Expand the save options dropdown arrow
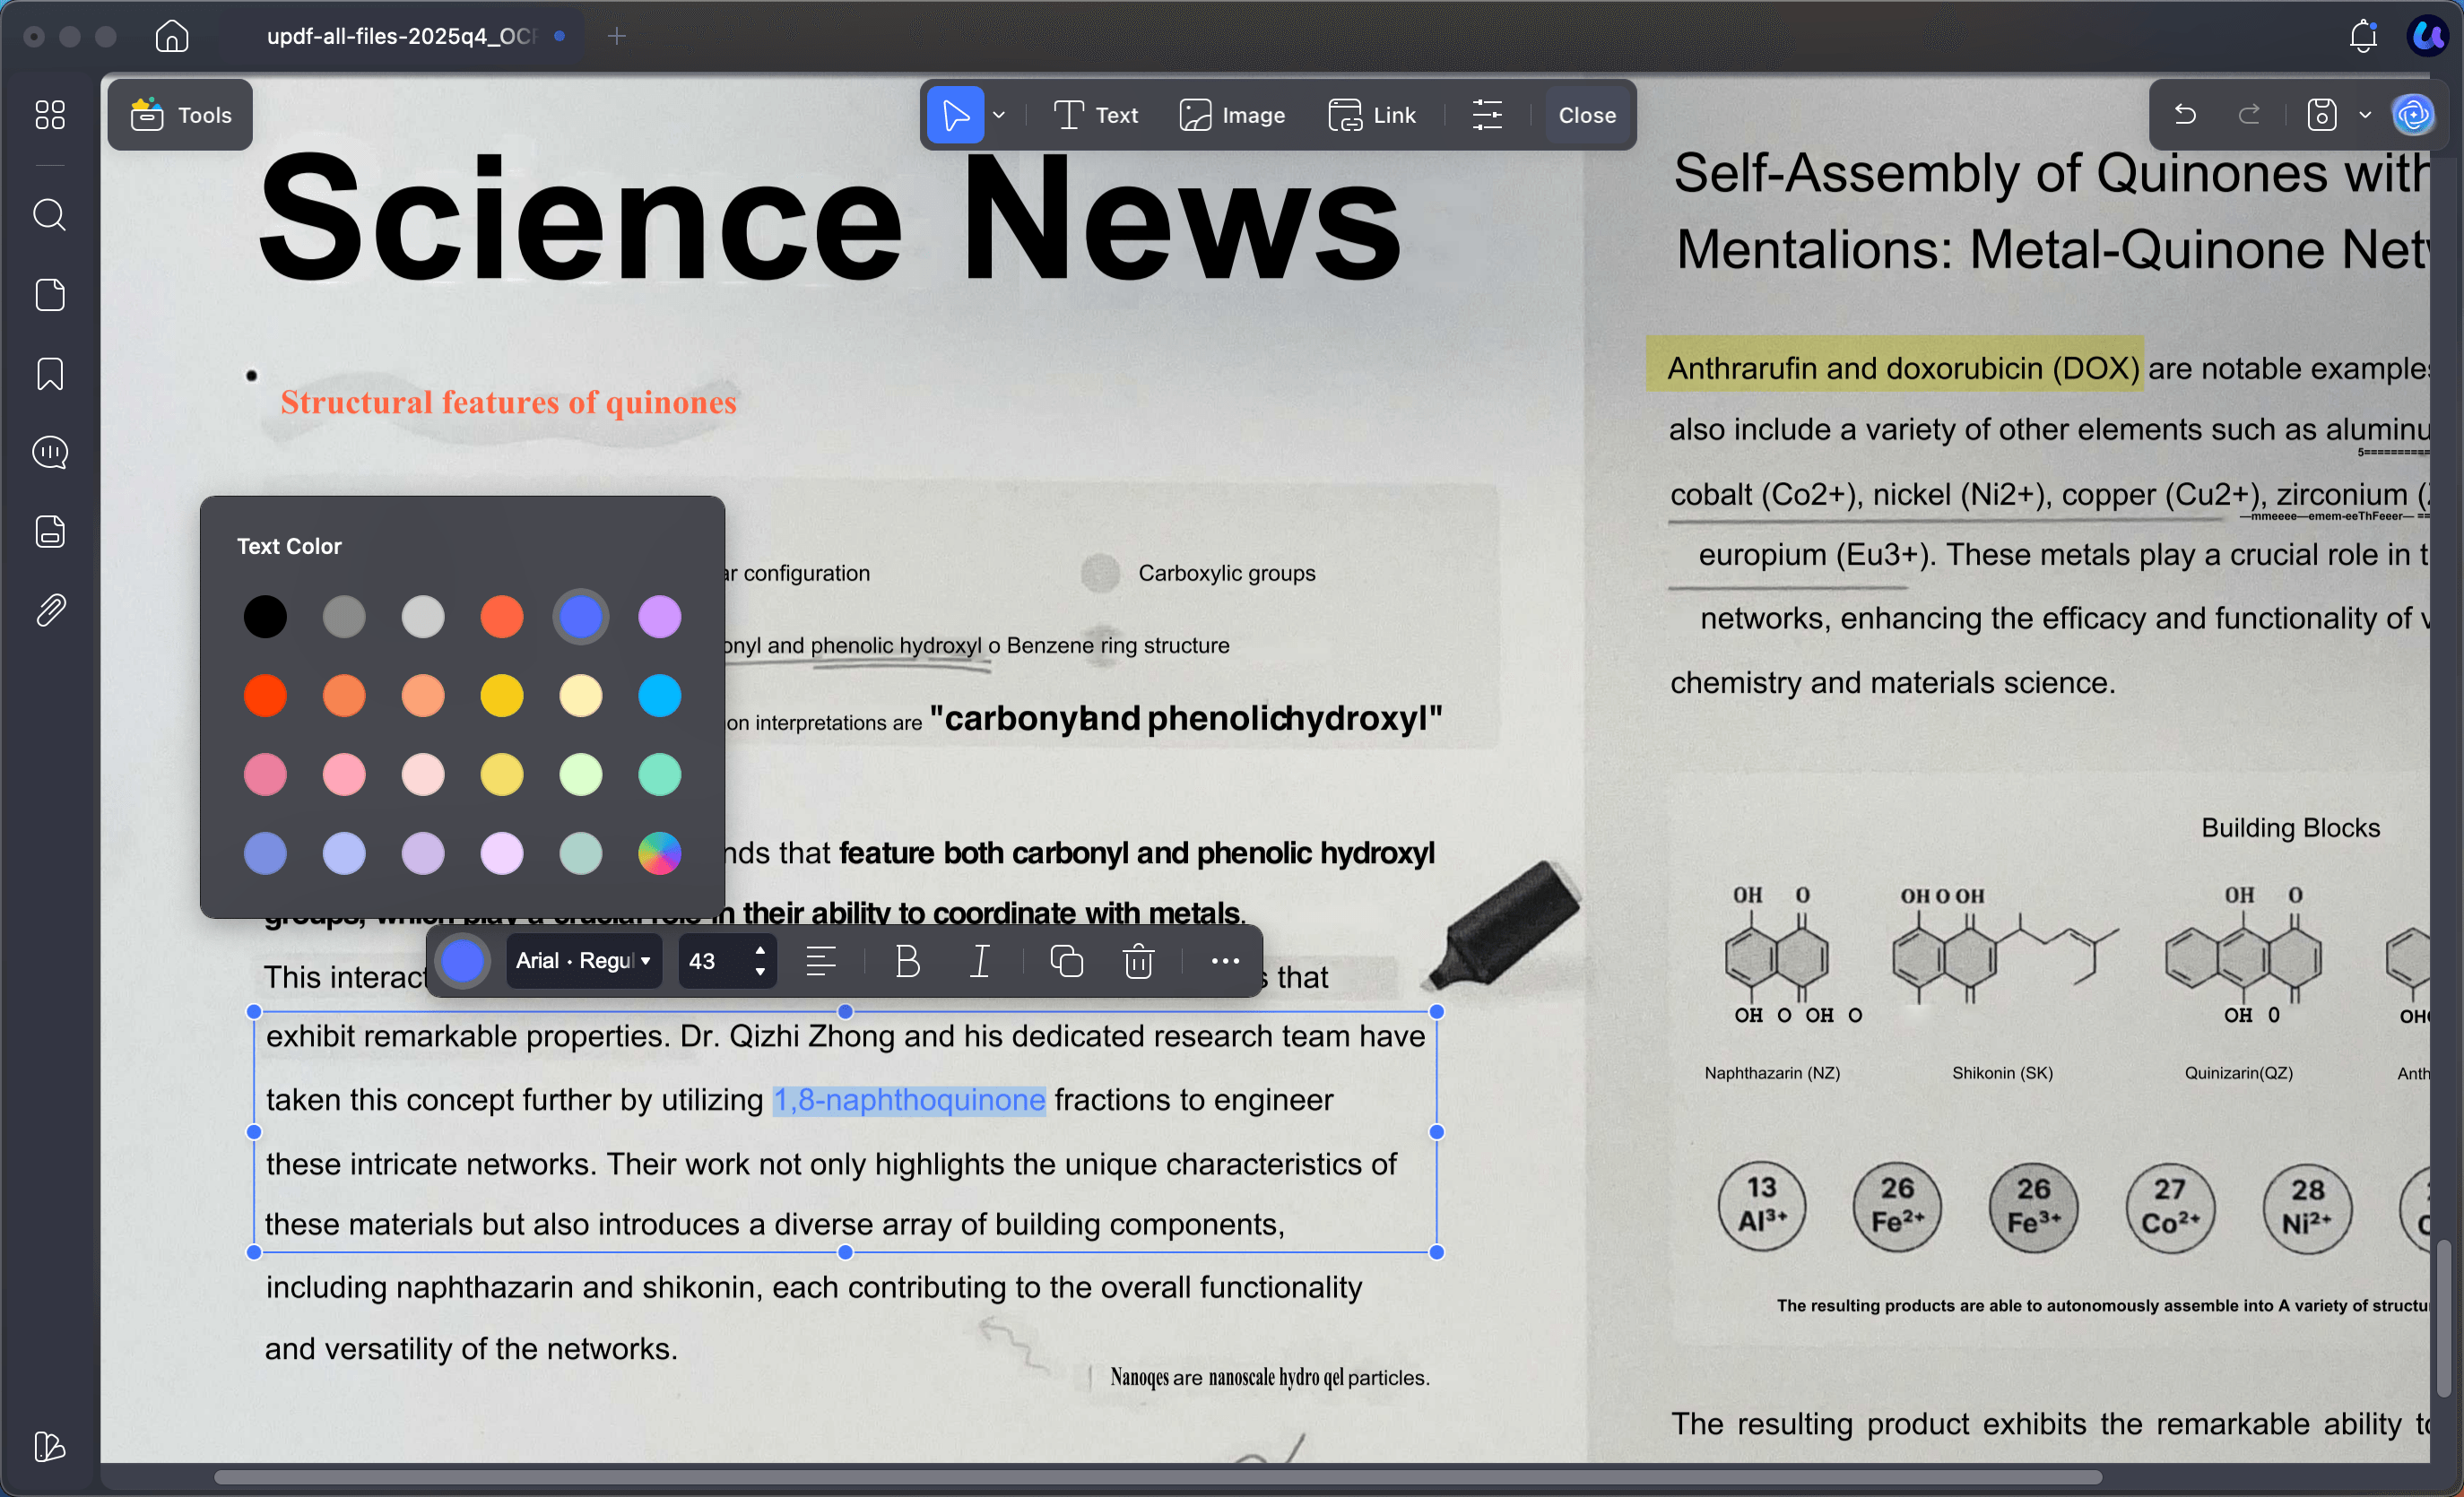The image size is (2464, 1497). pyautogui.click(x=2365, y=115)
